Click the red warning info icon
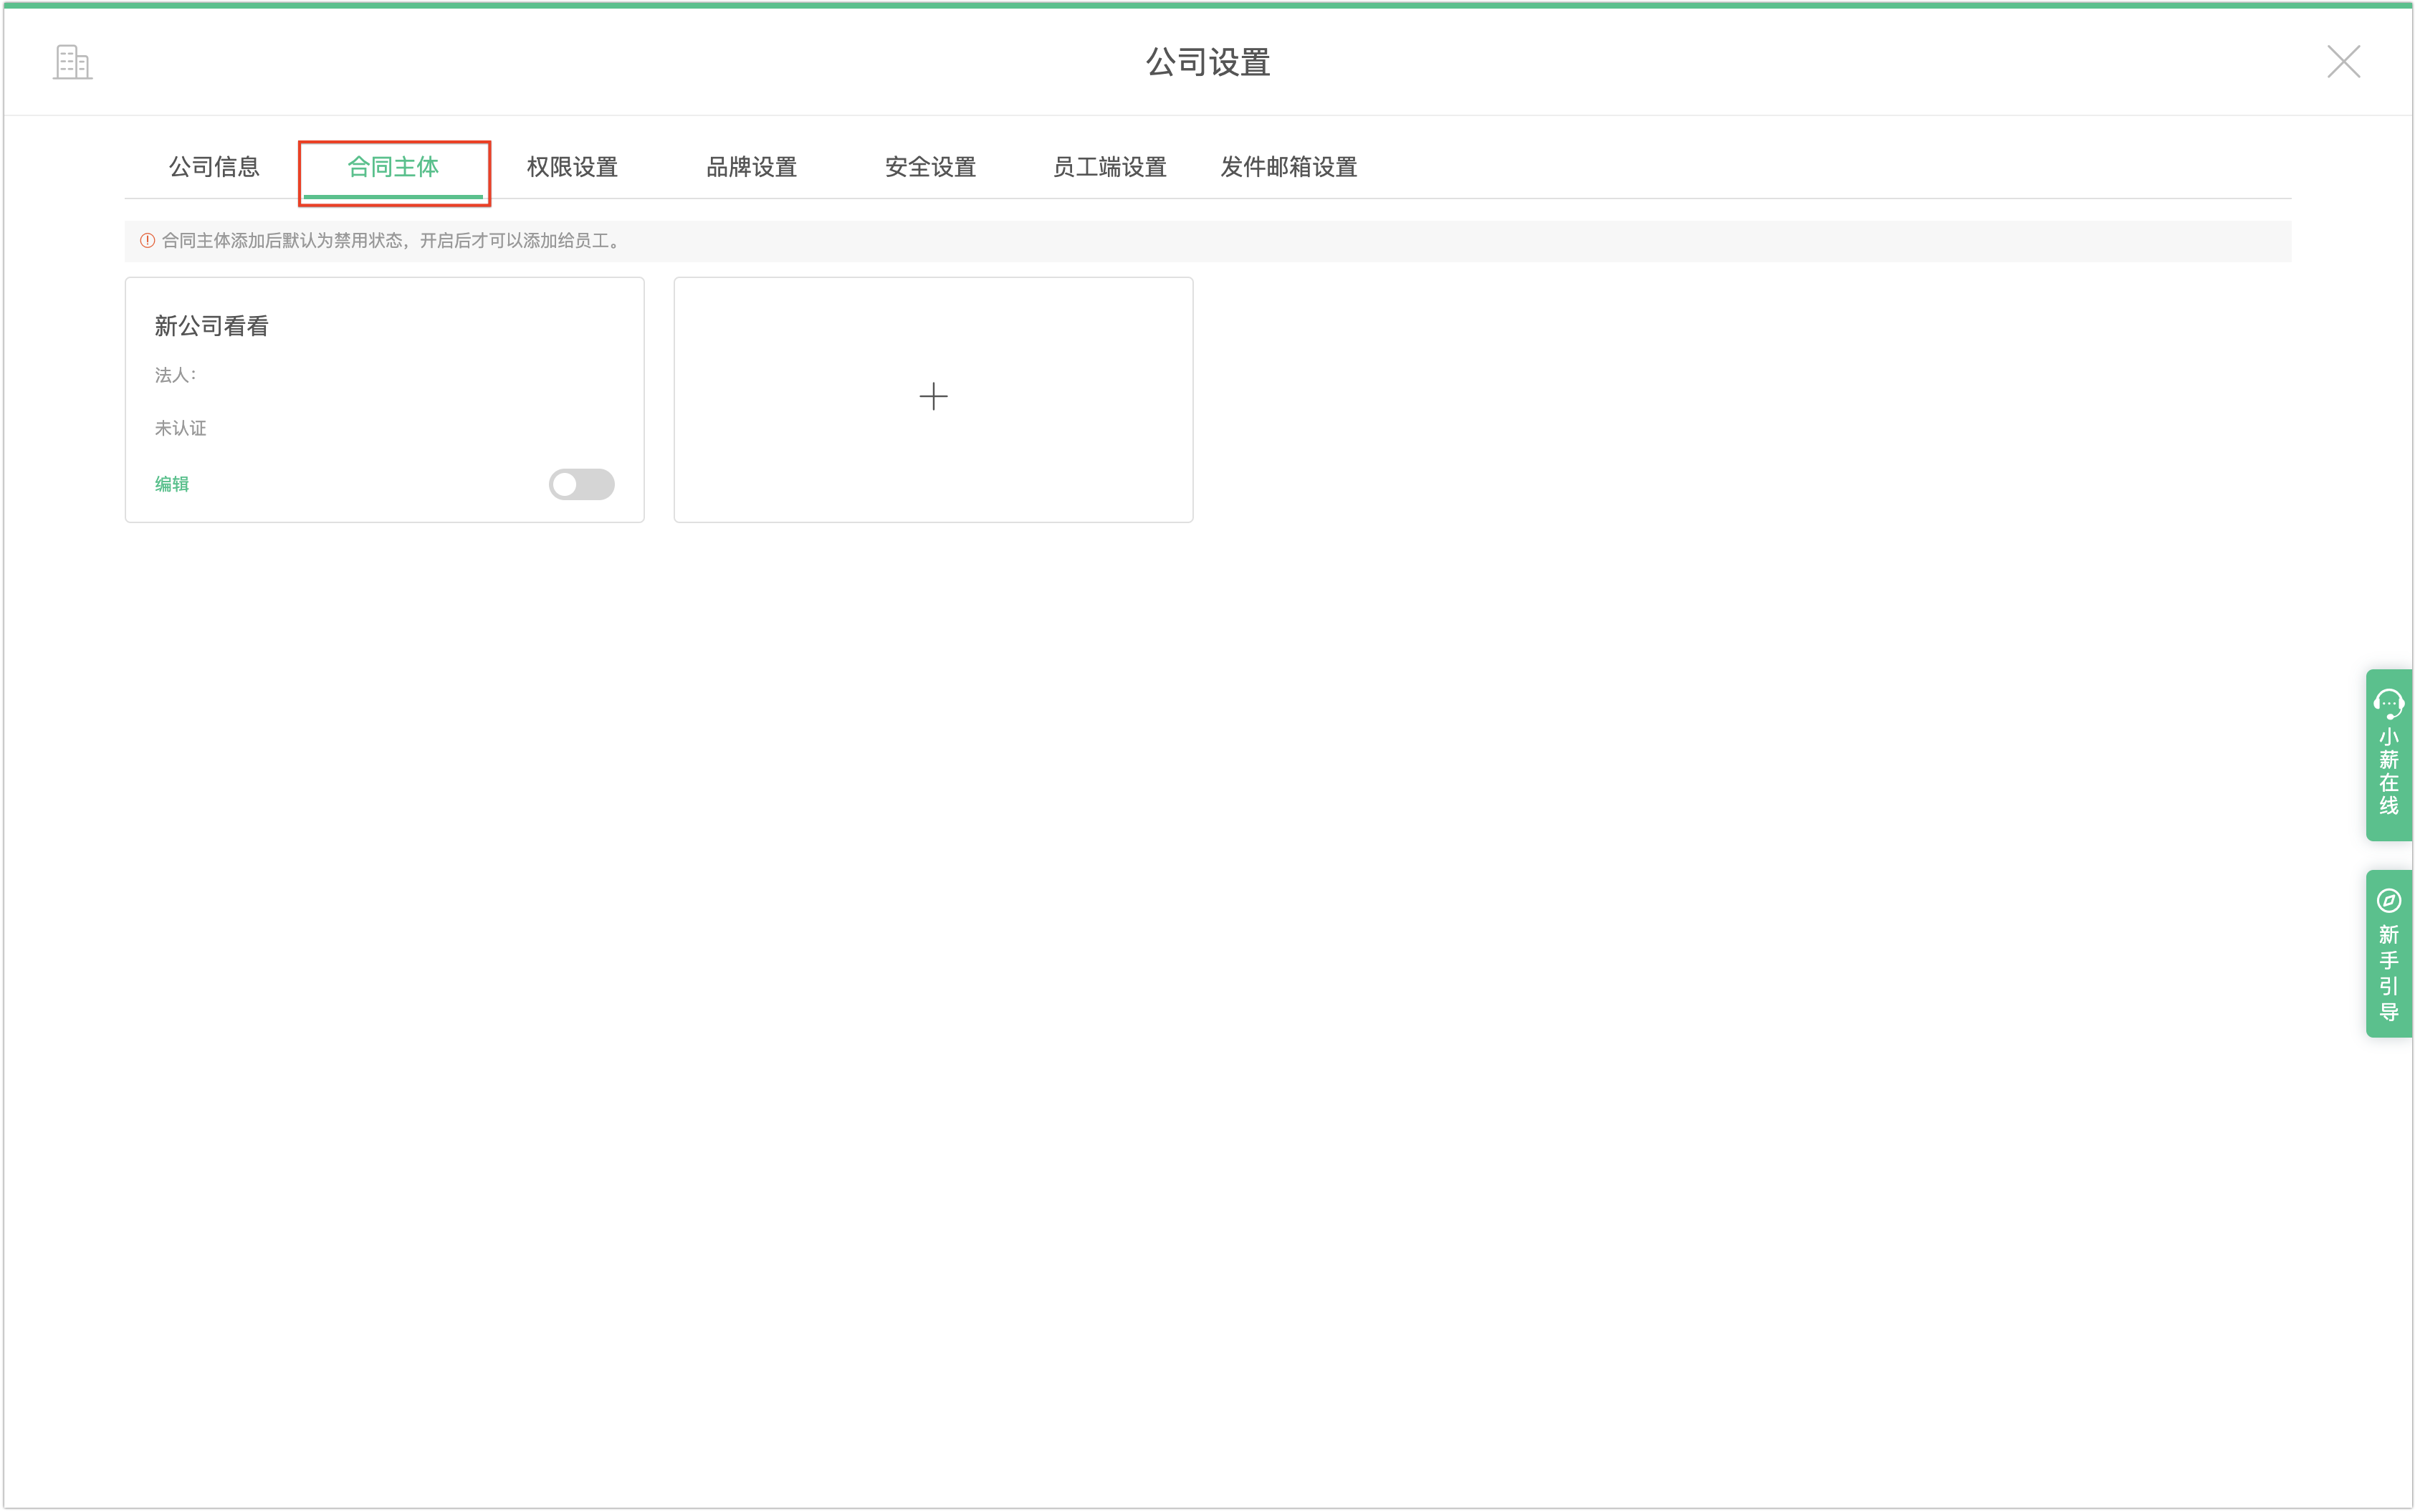2415x1512 pixels. coord(147,241)
